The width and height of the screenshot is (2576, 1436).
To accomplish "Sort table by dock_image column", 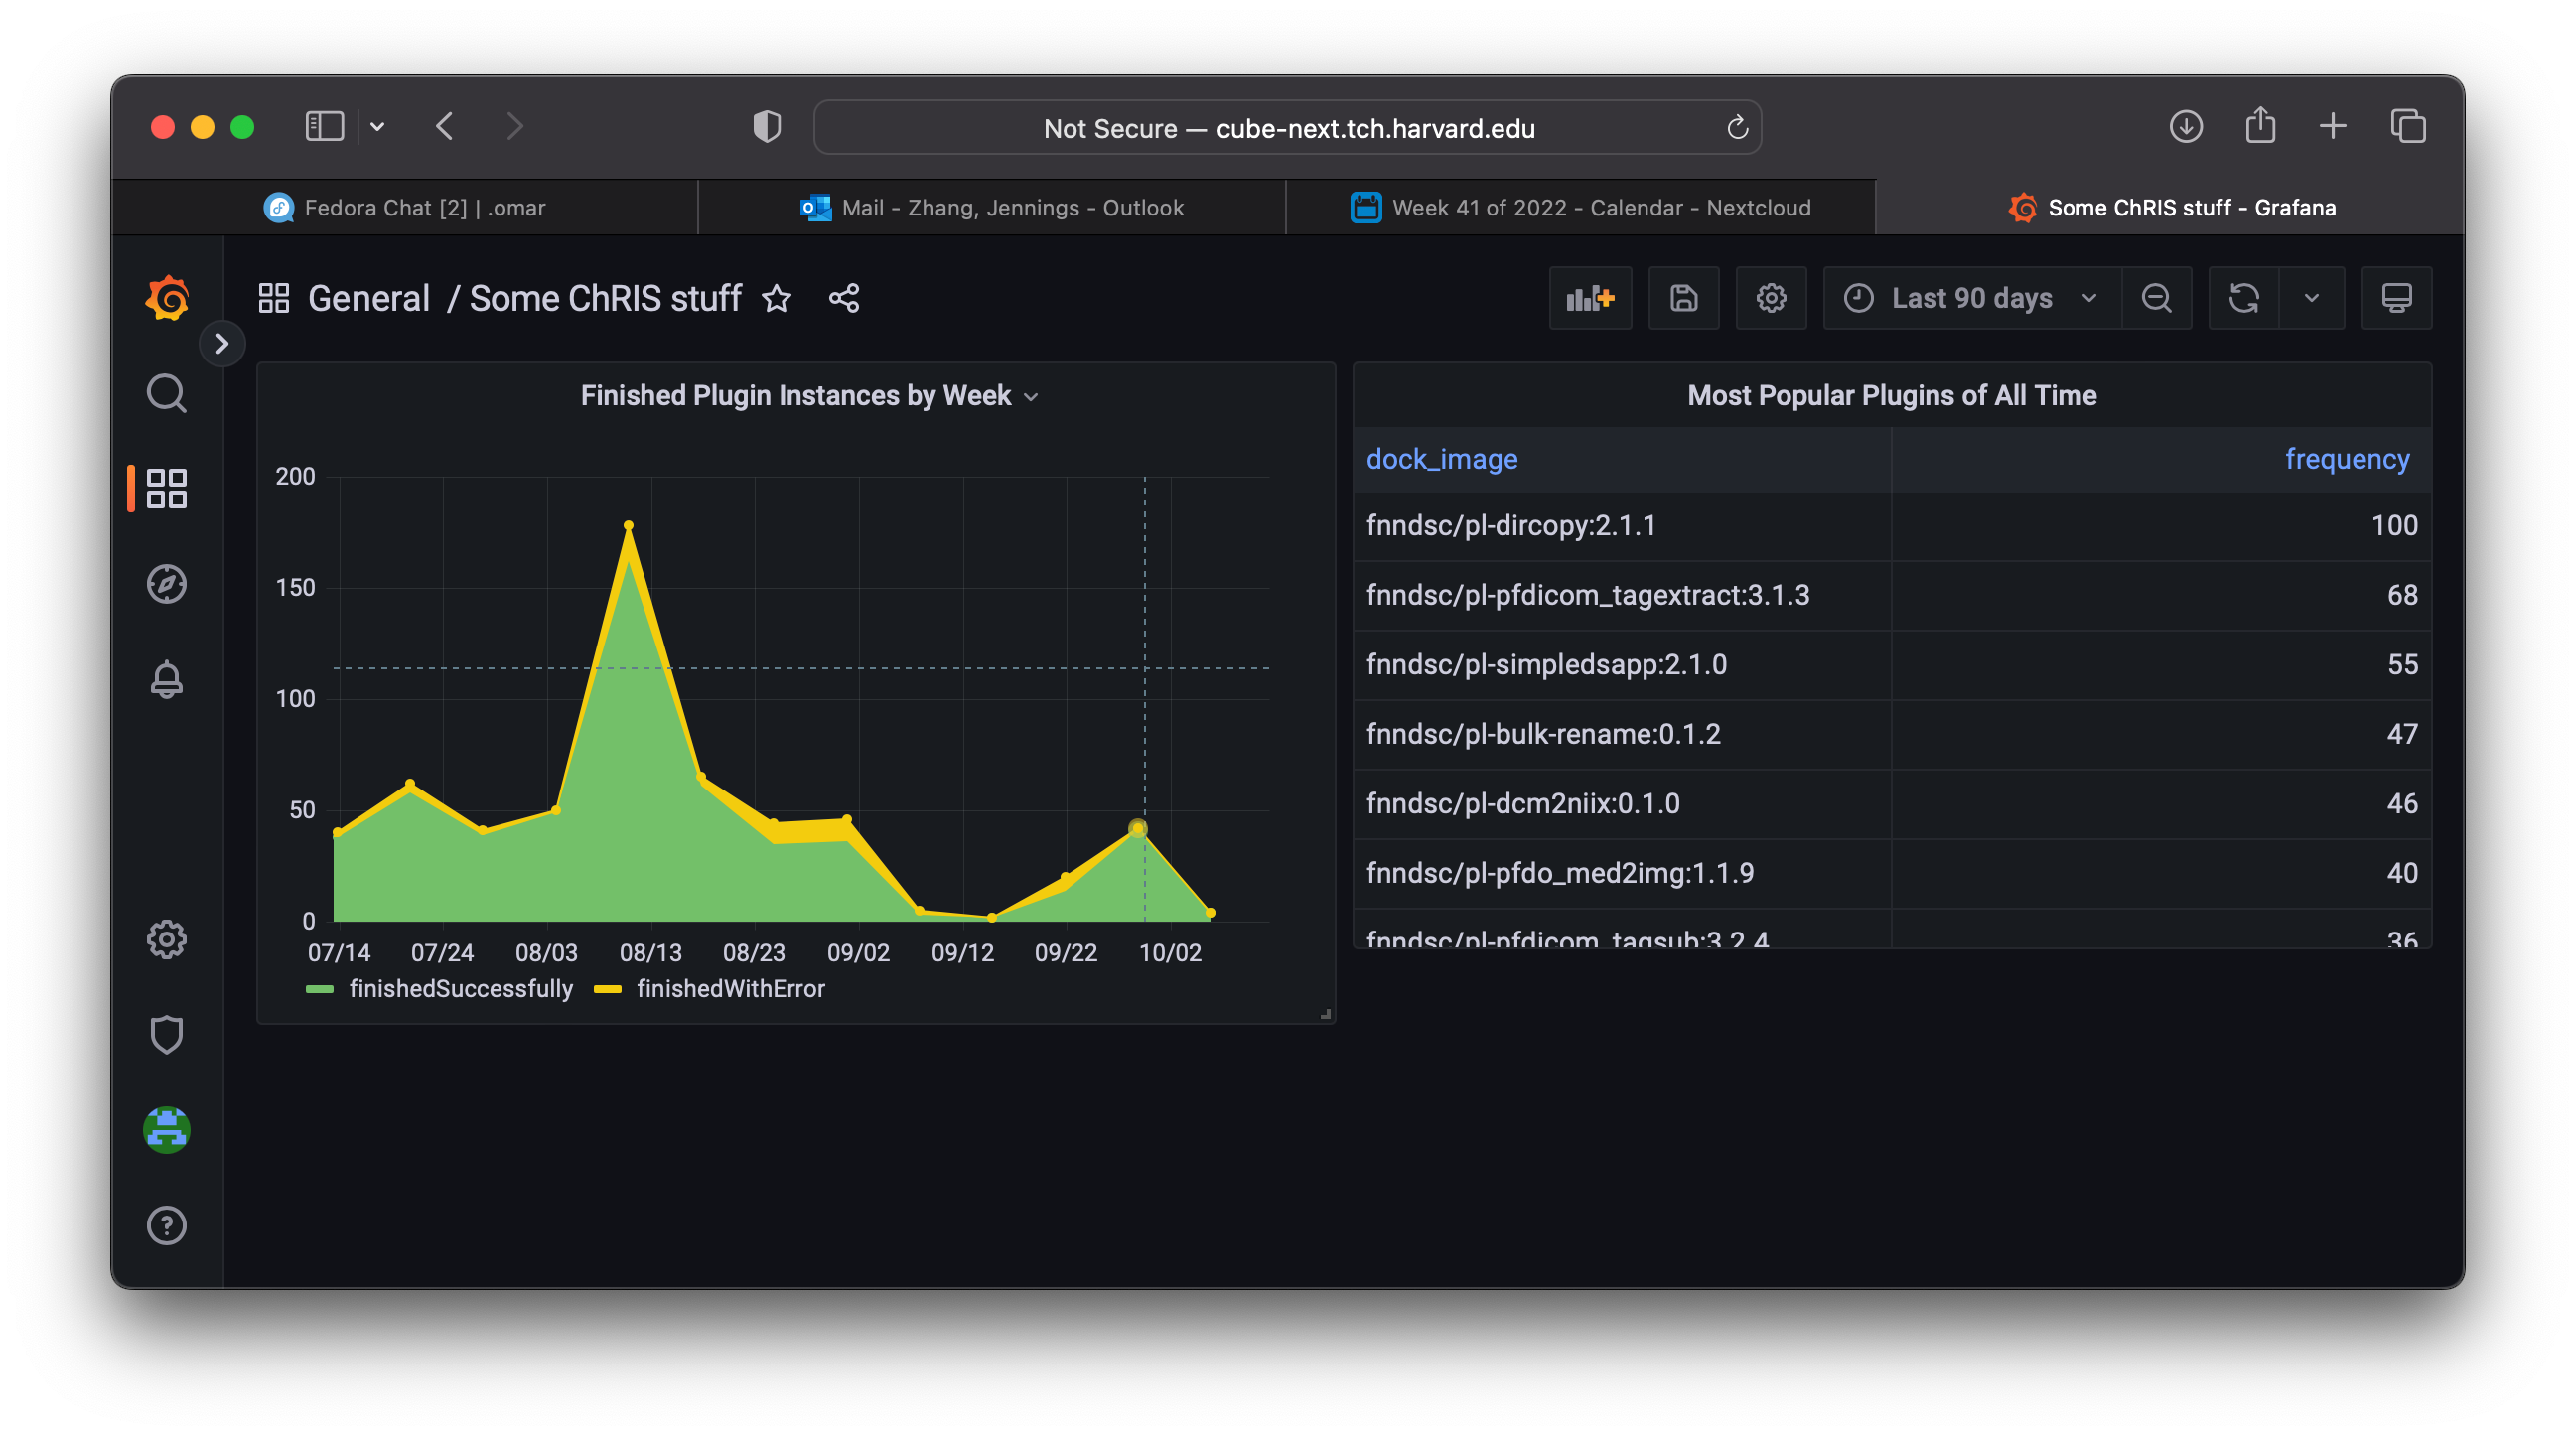I will click(x=1441, y=459).
